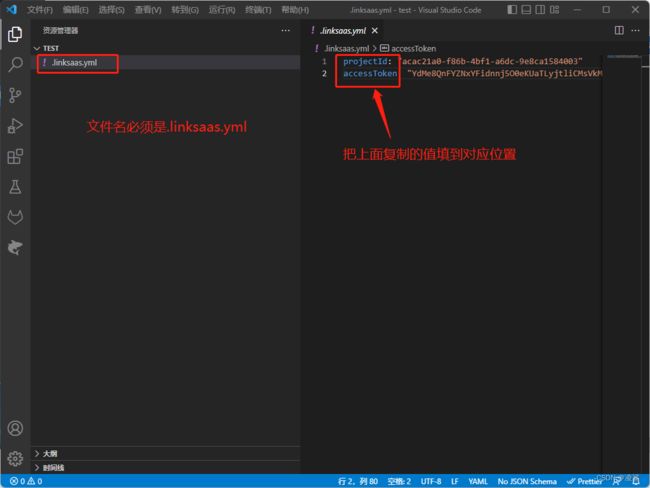Toggle bottom panel layout icon
The width and height of the screenshot is (650, 488).
click(x=526, y=9)
